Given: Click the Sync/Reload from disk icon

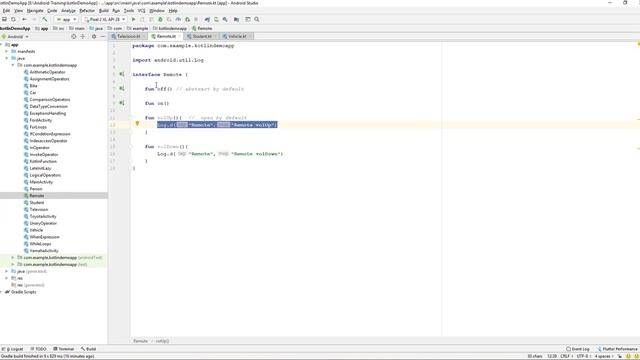Looking at the screenshot, I should pyautogui.click(x=13, y=19).
